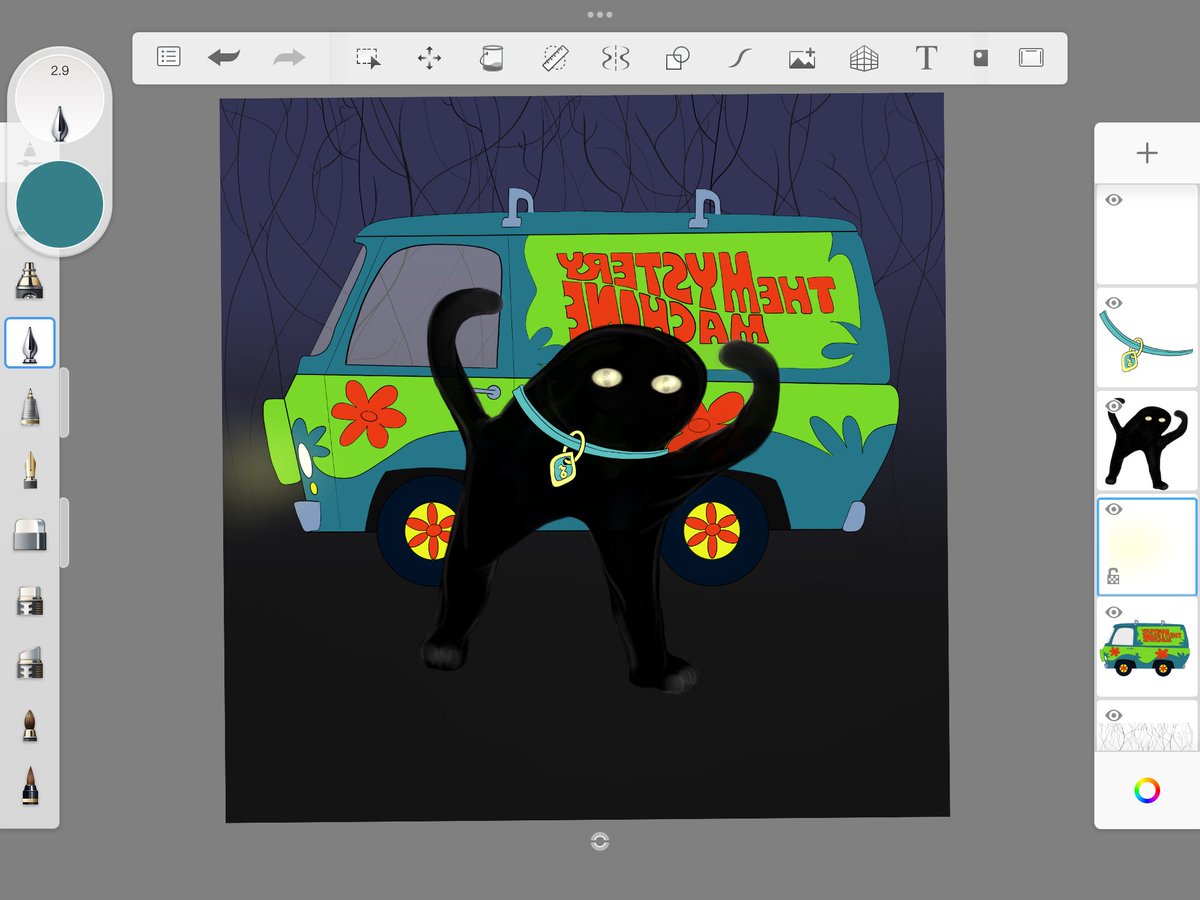This screenshot has height=900, width=1200.
Task: Pick the top marker brush in palette
Action: [30, 281]
